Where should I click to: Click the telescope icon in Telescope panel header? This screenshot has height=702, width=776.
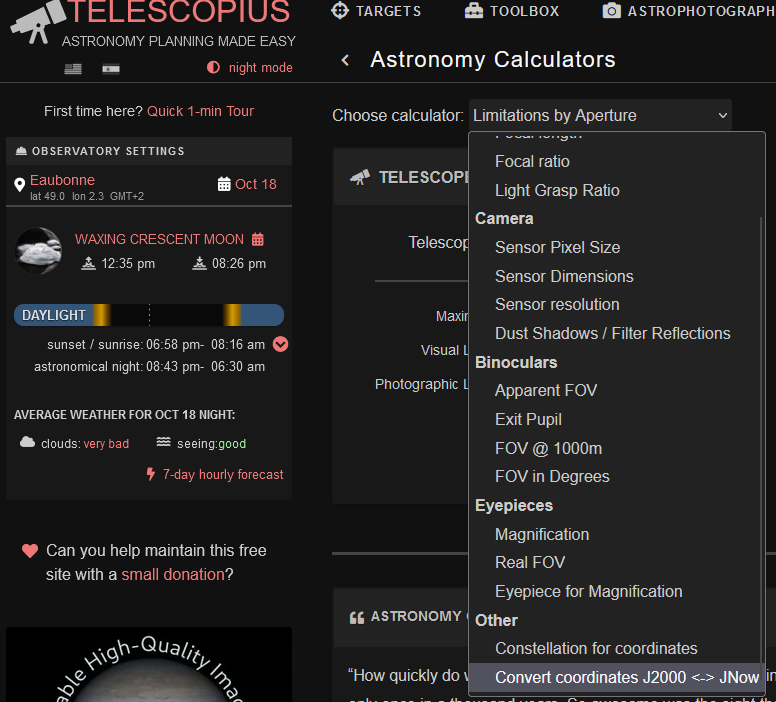click(x=360, y=177)
